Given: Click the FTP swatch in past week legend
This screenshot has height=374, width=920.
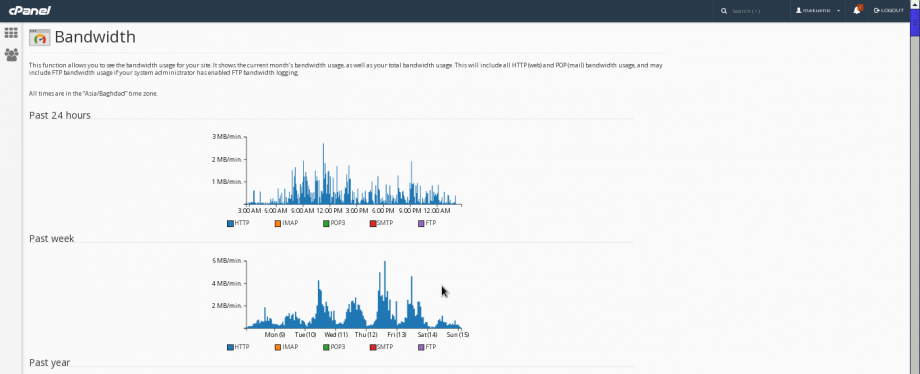Looking at the screenshot, I should tap(421, 347).
